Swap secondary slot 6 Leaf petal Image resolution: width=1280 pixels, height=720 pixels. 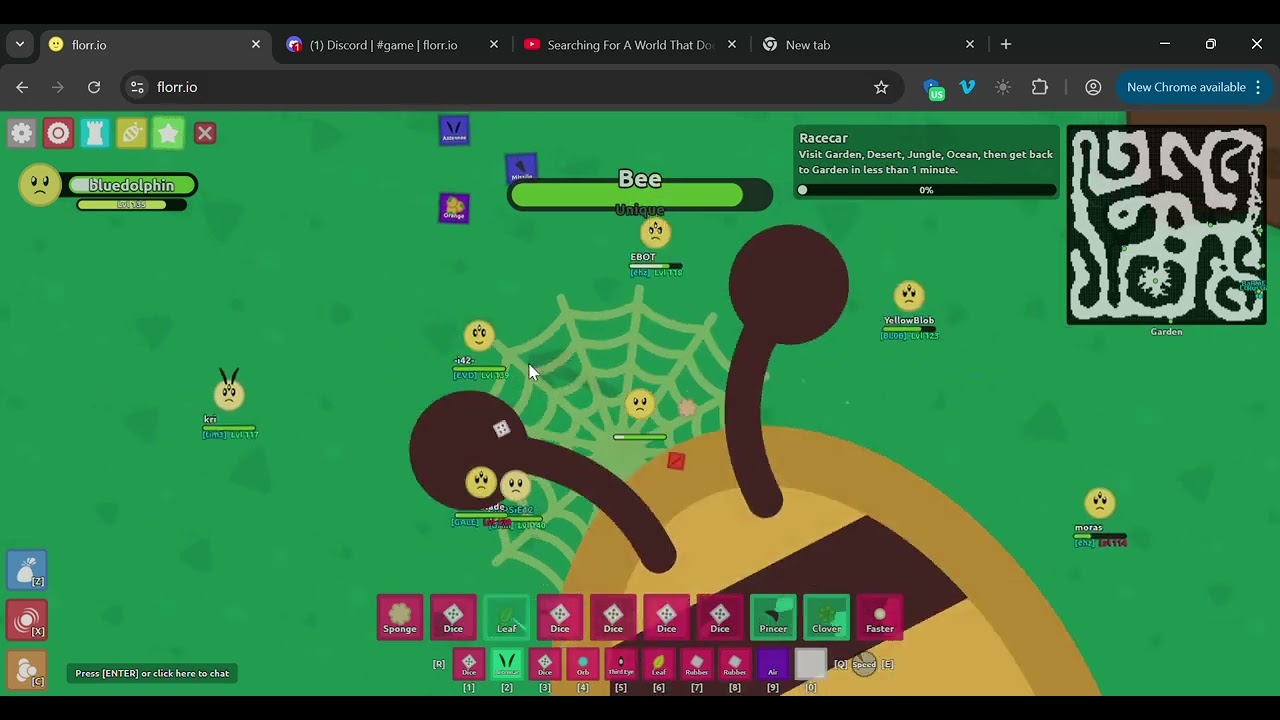pyautogui.click(x=659, y=663)
